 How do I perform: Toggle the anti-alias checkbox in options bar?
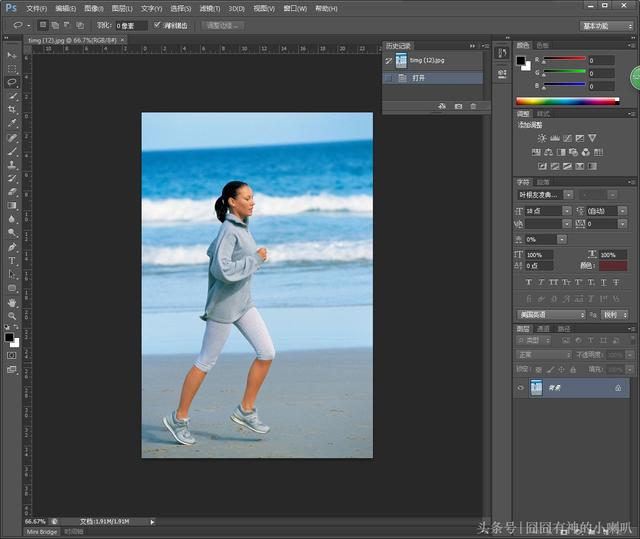pos(157,25)
